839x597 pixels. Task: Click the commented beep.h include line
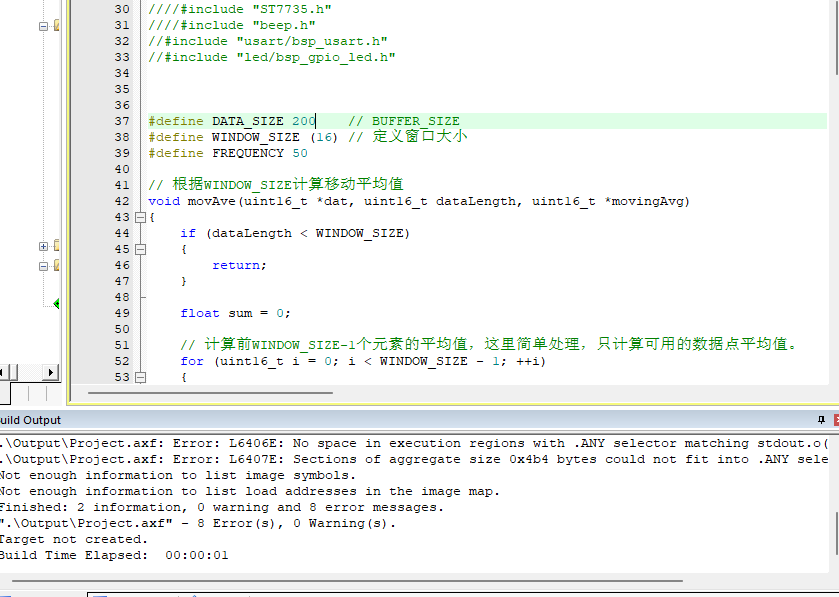(232, 26)
